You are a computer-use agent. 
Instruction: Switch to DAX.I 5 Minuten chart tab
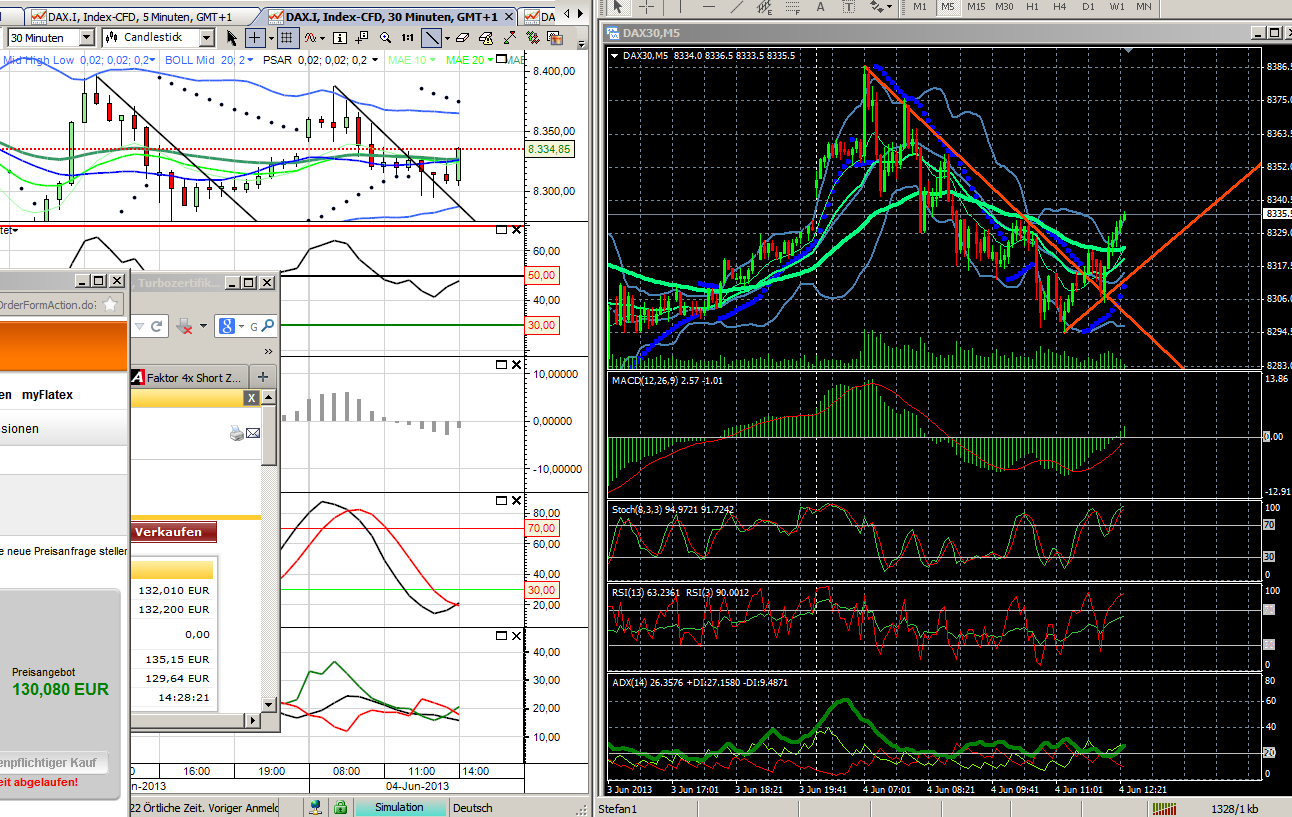pyautogui.click(x=140, y=17)
